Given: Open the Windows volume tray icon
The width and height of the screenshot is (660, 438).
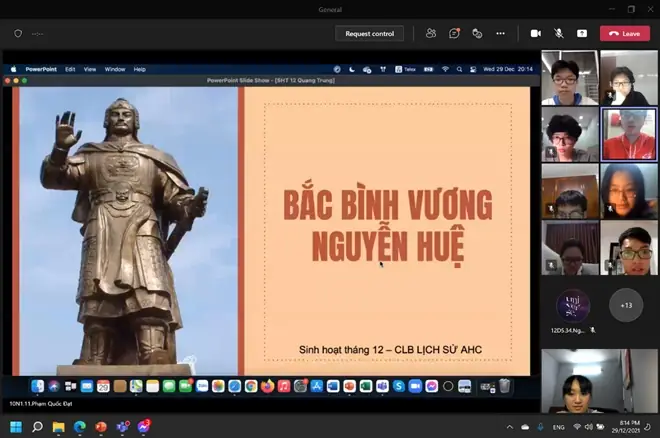Looking at the screenshot, I should 588,427.
